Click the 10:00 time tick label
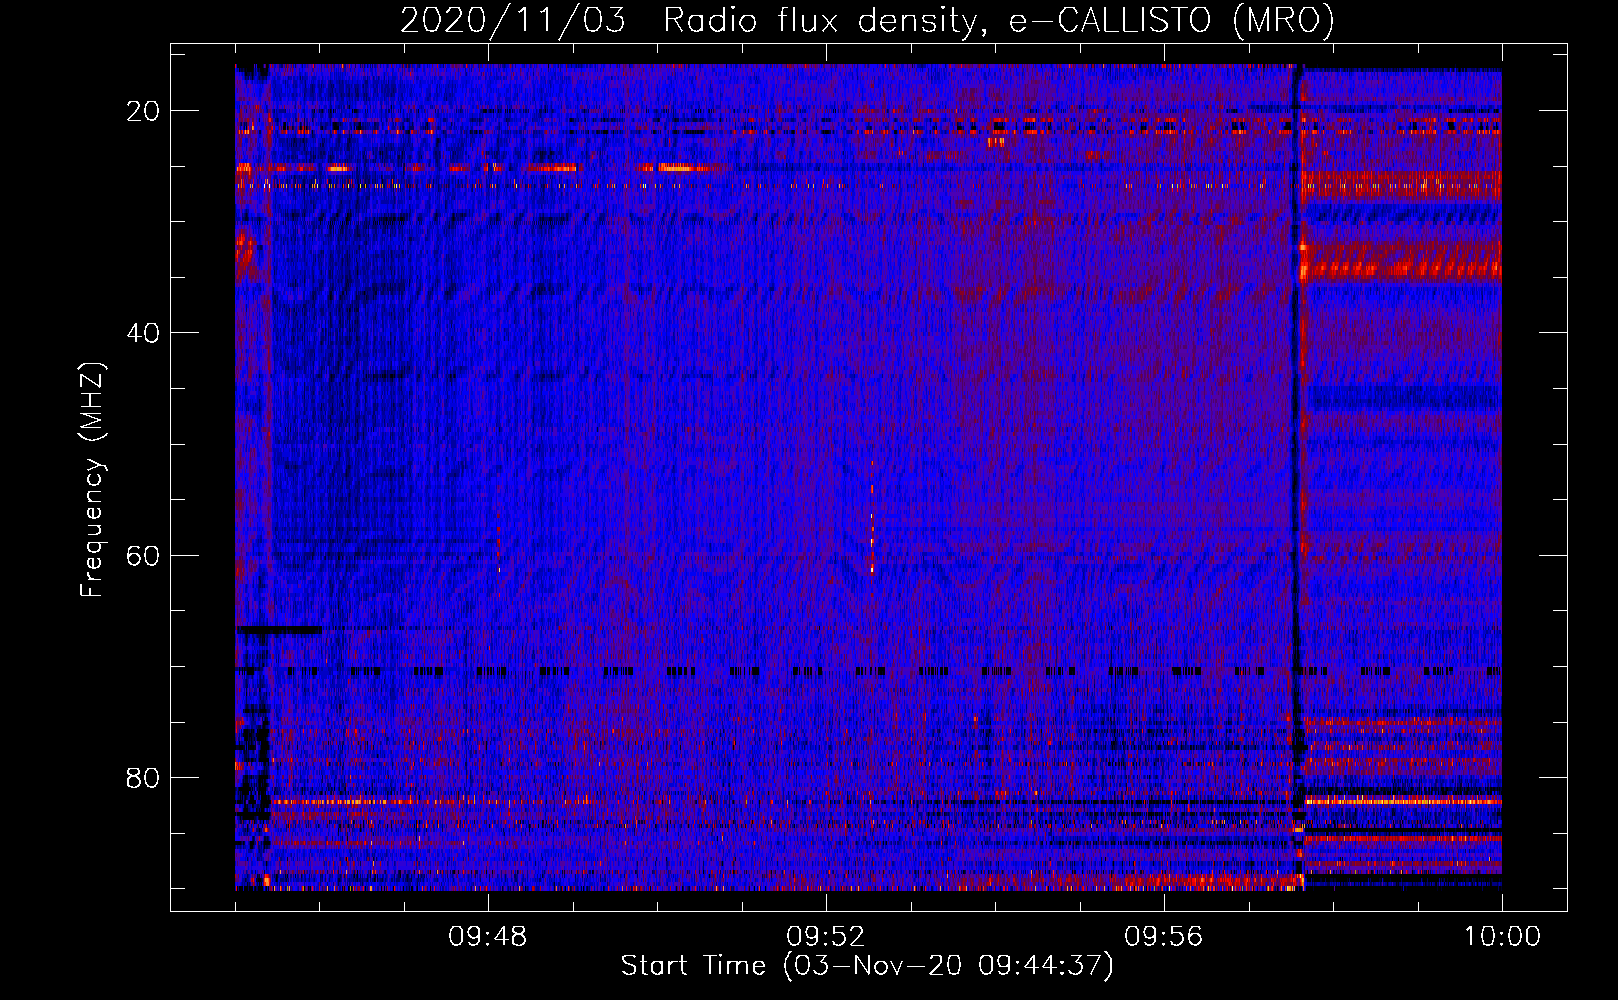The image size is (1618, 1000). pos(1502,937)
